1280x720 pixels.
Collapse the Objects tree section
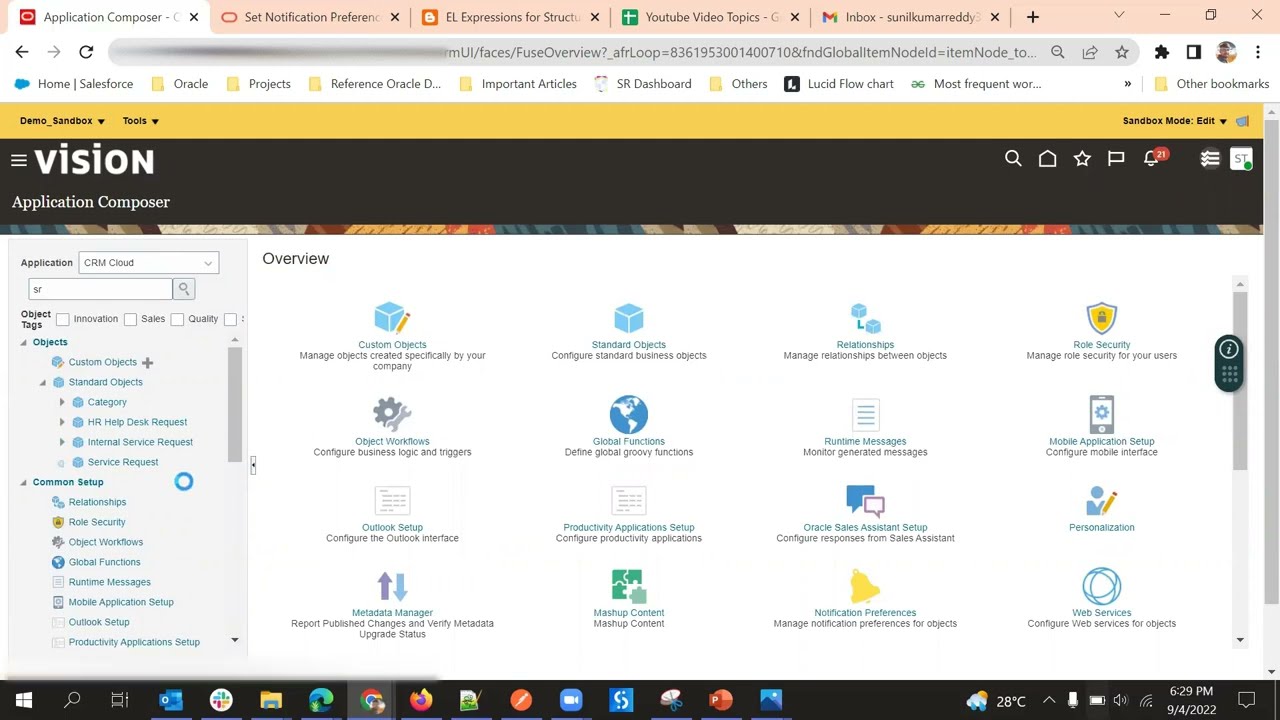(x=23, y=342)
